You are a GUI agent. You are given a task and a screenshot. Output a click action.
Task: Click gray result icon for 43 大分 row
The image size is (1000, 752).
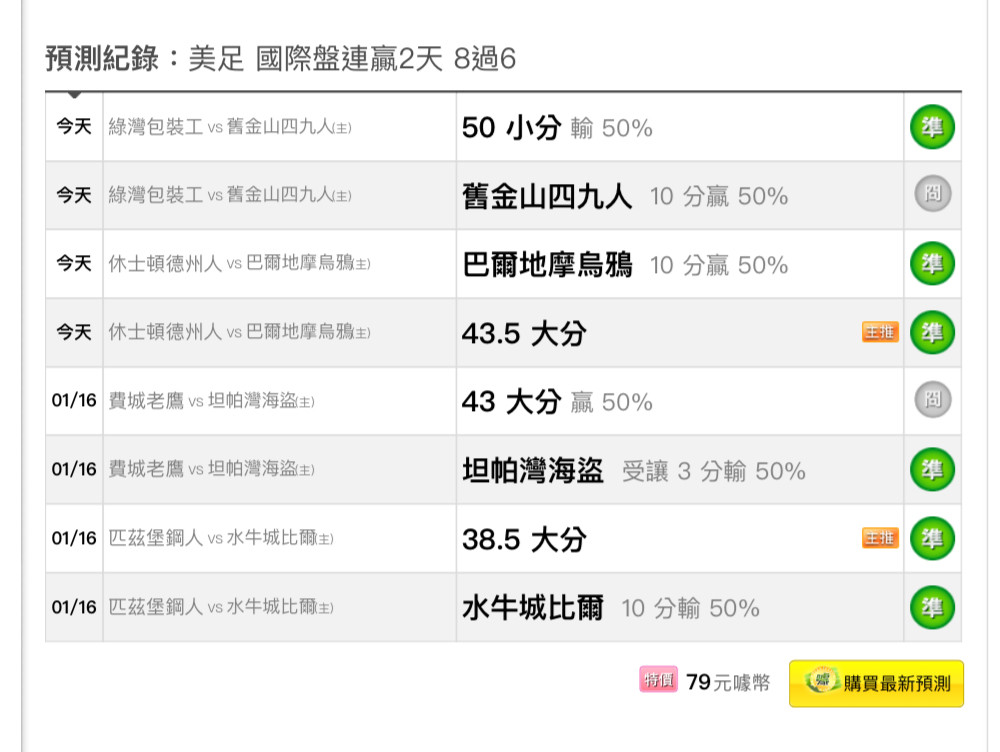tap(932, 400)
